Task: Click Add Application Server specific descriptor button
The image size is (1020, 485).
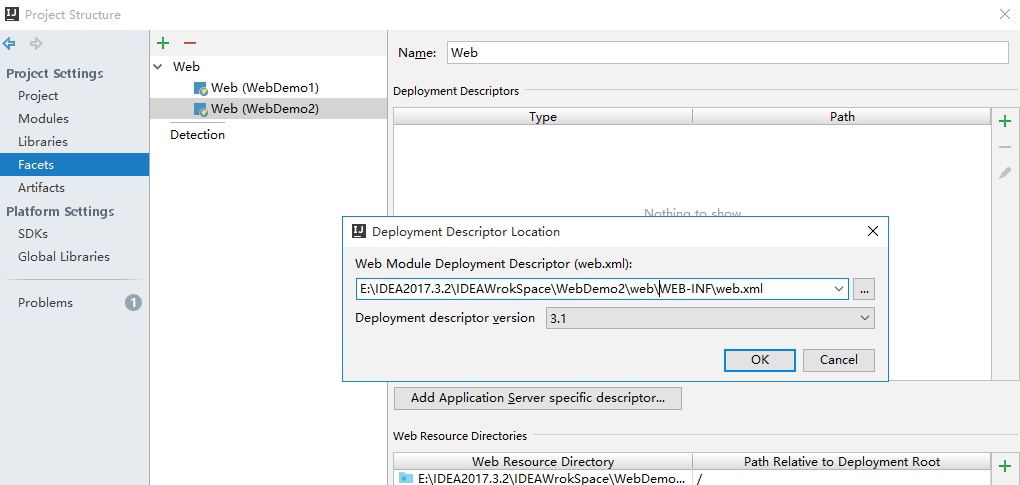Action: pos(538,398)
